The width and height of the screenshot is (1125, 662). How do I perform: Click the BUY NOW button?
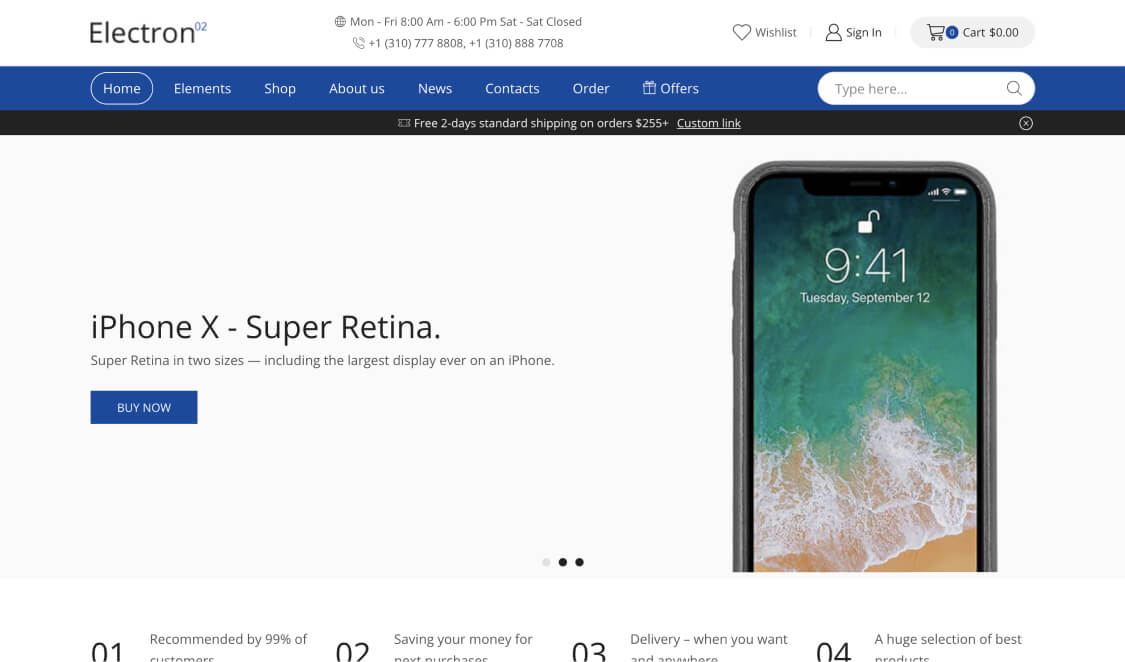click(x=143, y=407)
